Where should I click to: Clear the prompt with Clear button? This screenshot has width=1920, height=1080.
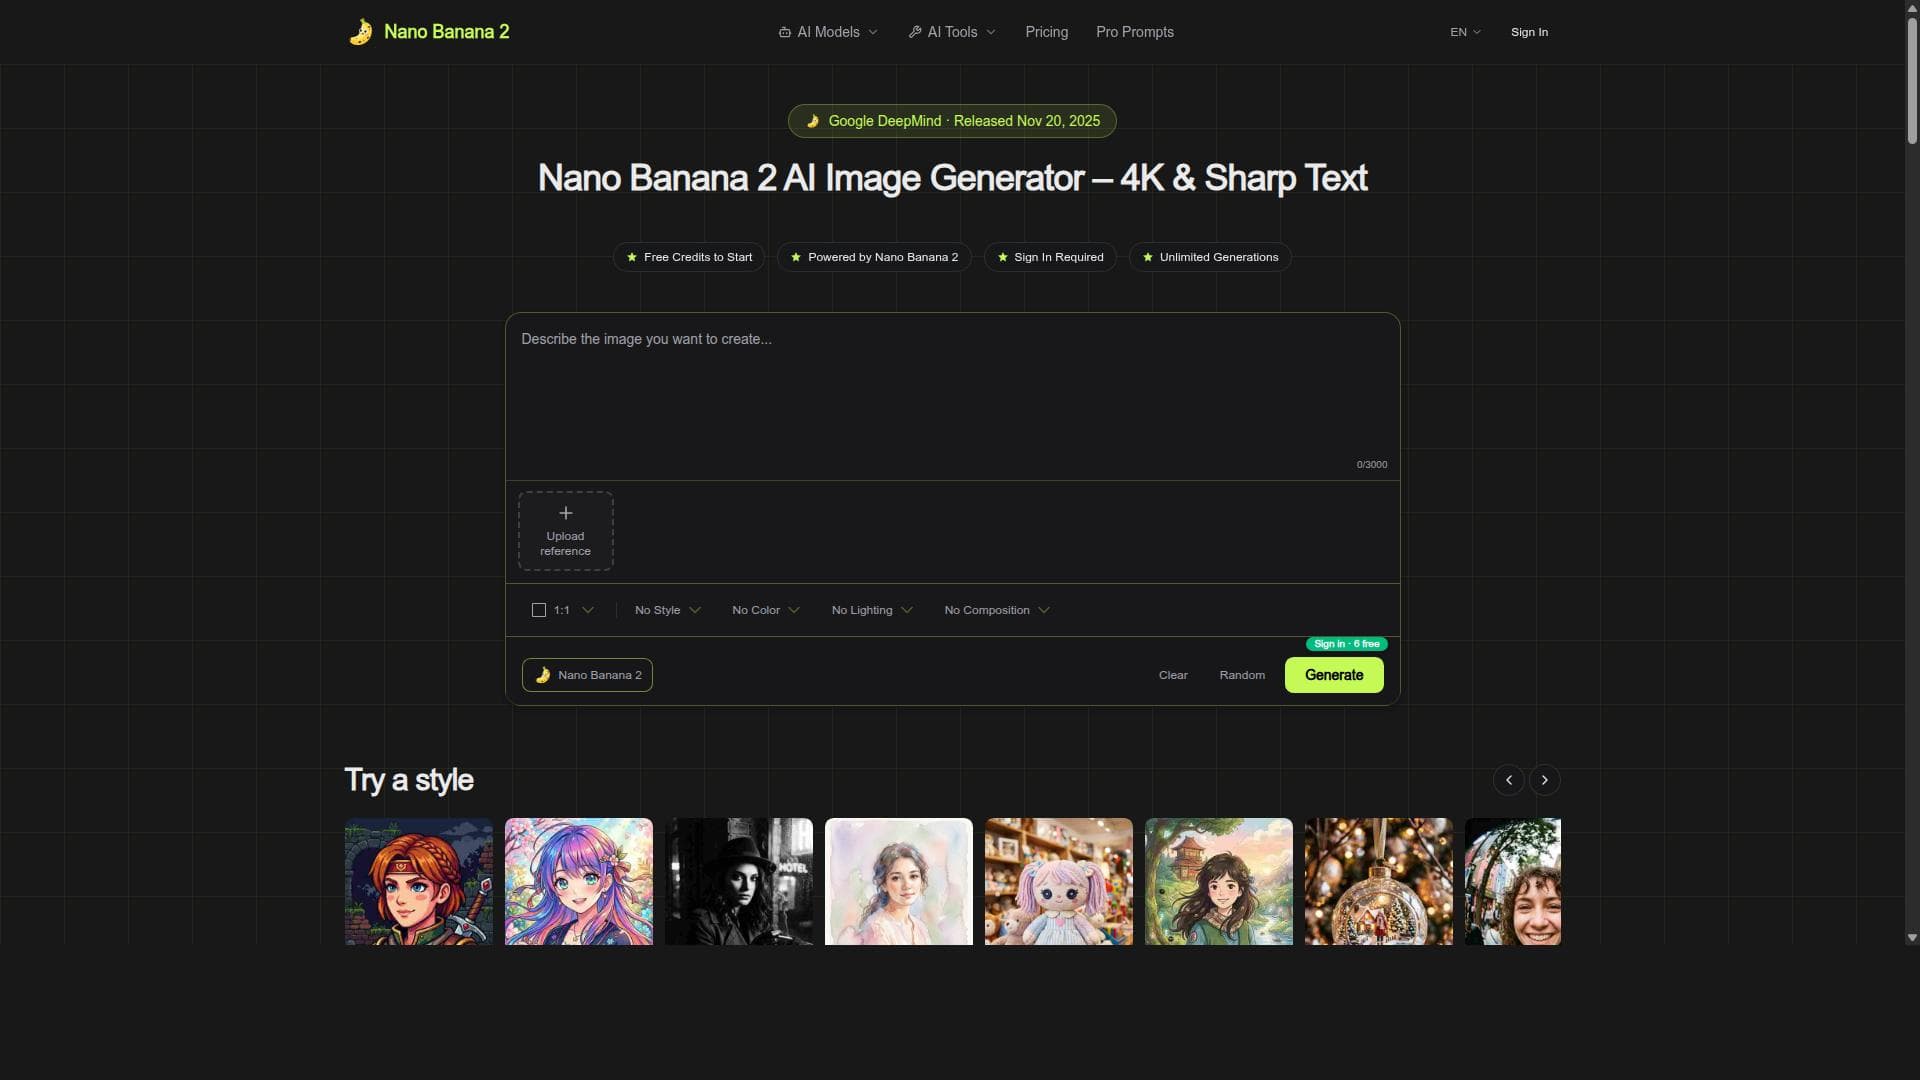pyautogui.click(x=1173, y=675)
